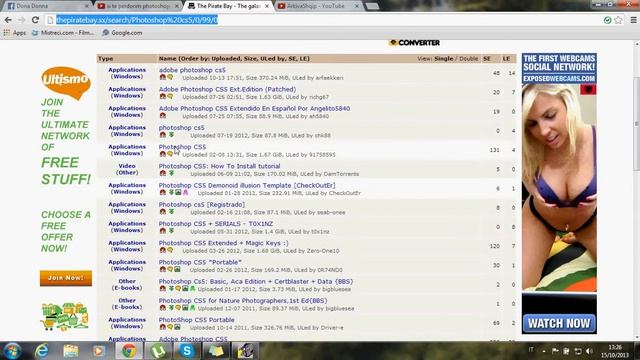Switch view to Double

click(x=469, y=58)
